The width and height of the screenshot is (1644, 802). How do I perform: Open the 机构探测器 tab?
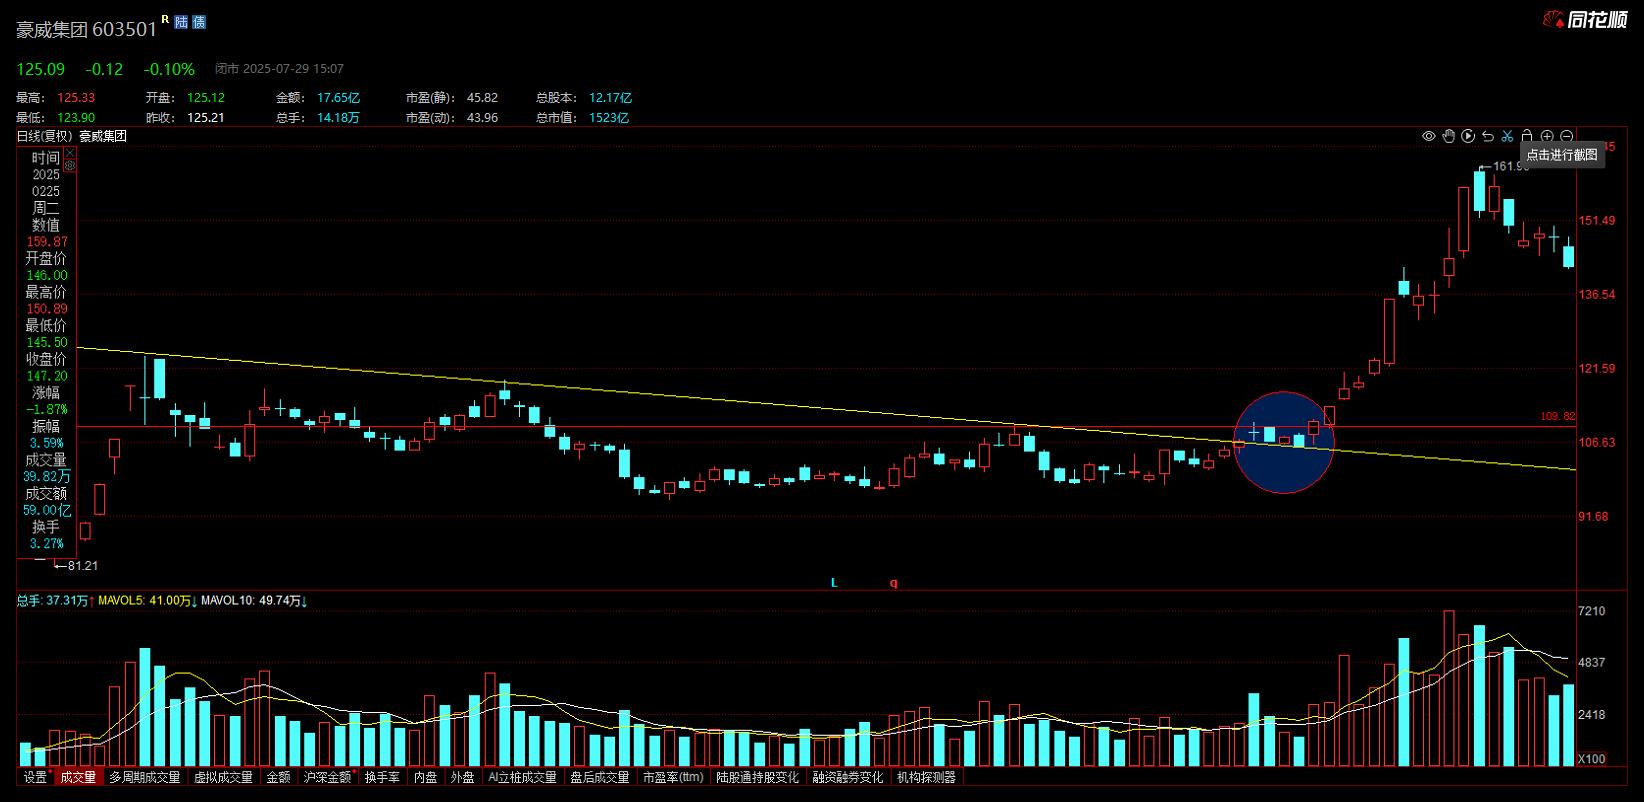[926, 777]
